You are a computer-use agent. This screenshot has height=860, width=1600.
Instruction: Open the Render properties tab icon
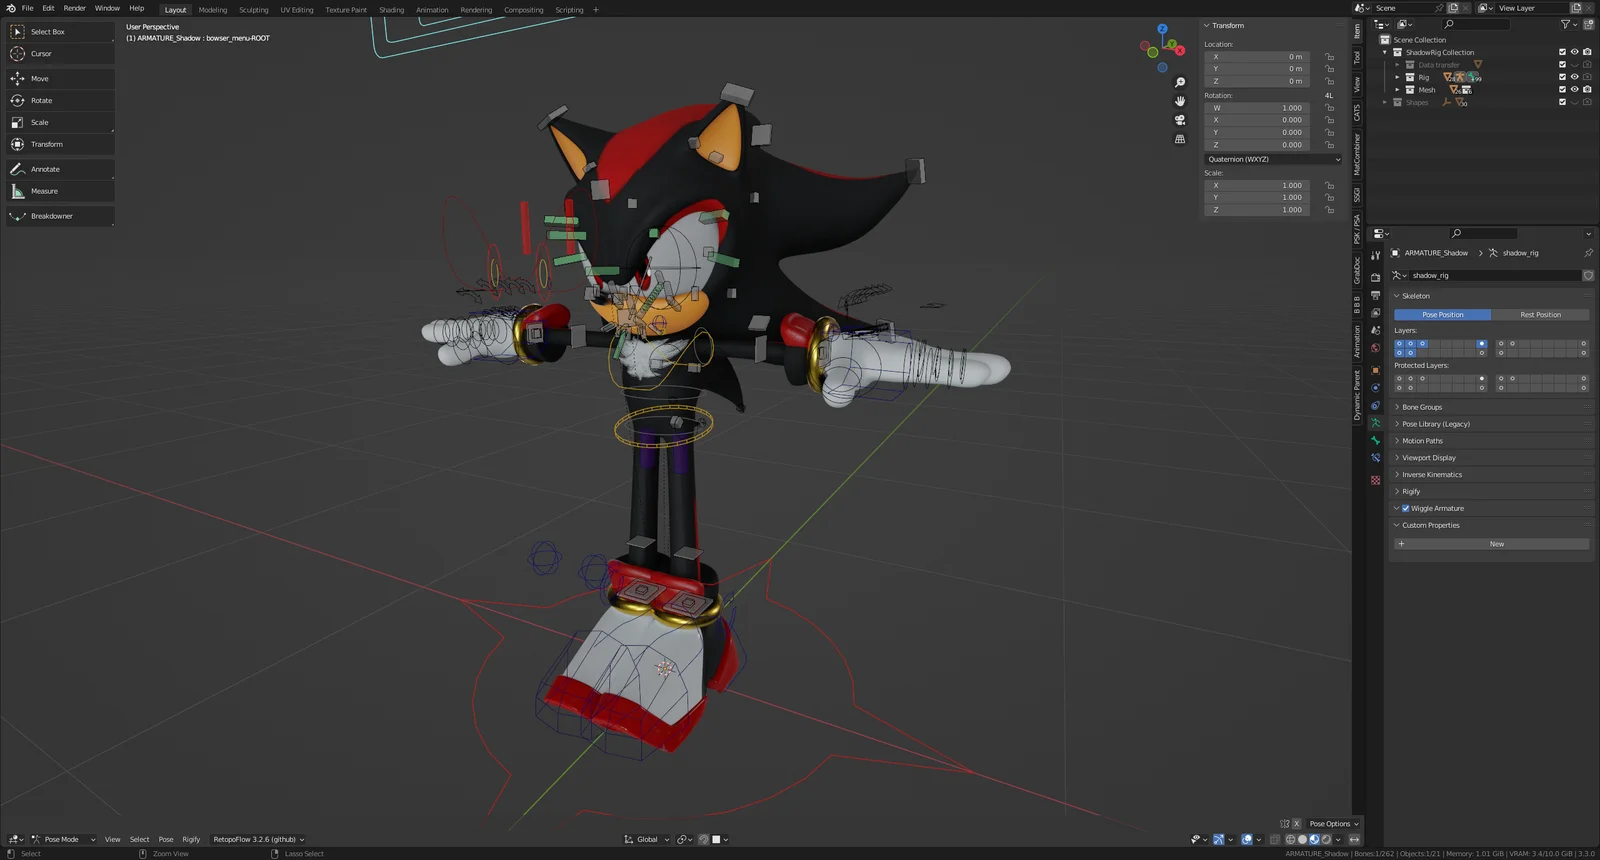point(1375,277)
